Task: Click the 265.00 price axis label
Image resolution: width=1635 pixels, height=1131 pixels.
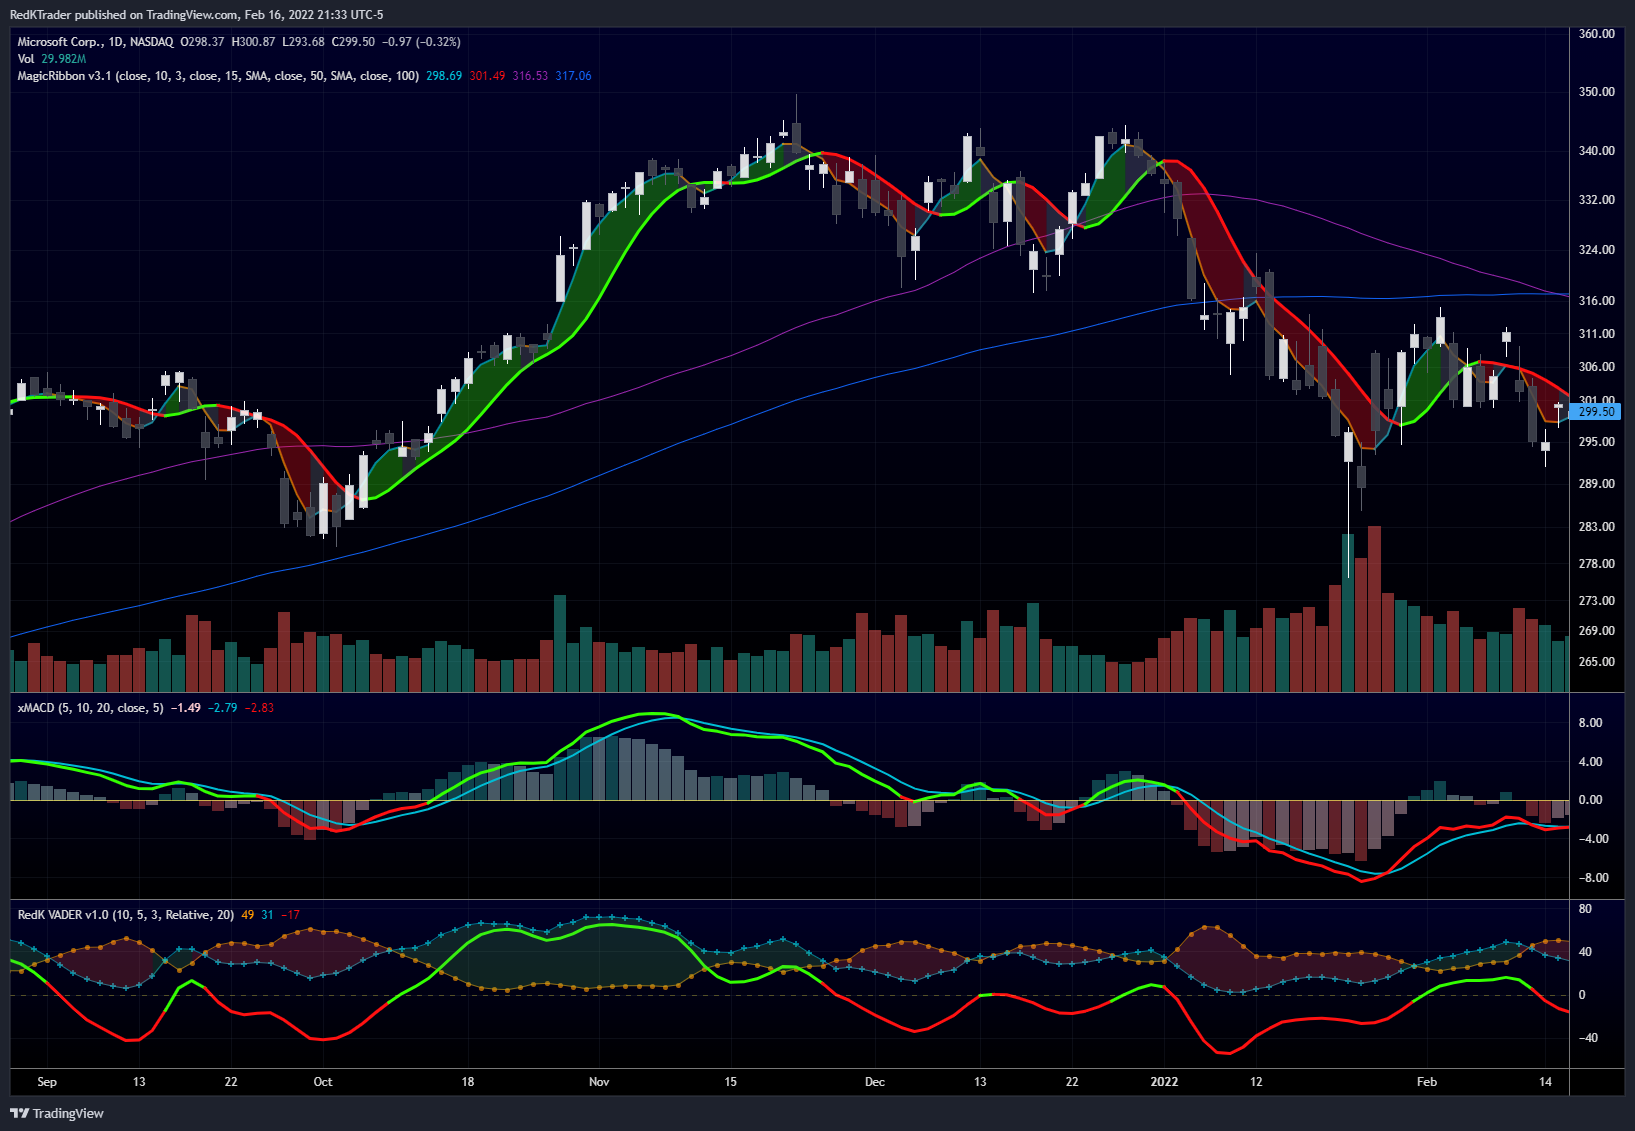Action: [1596, 662]
